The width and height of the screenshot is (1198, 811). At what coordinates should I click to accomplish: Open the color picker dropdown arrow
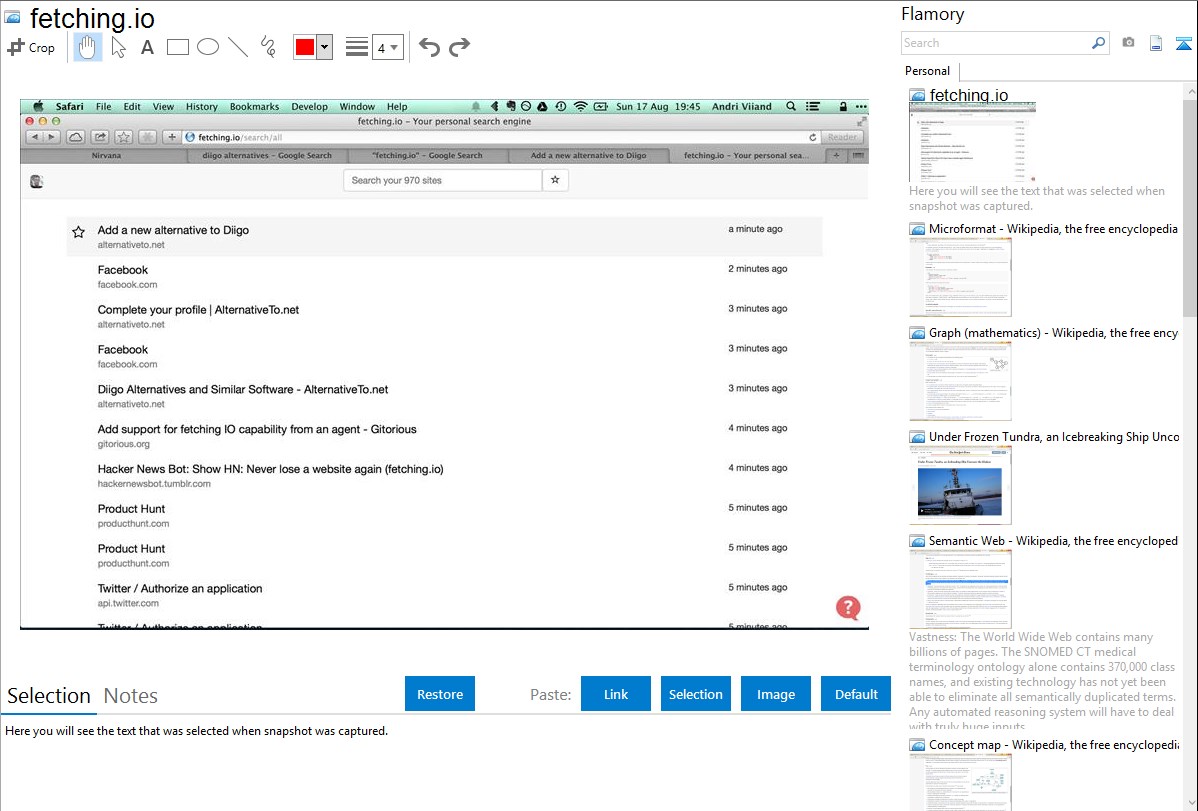[325, 47]
